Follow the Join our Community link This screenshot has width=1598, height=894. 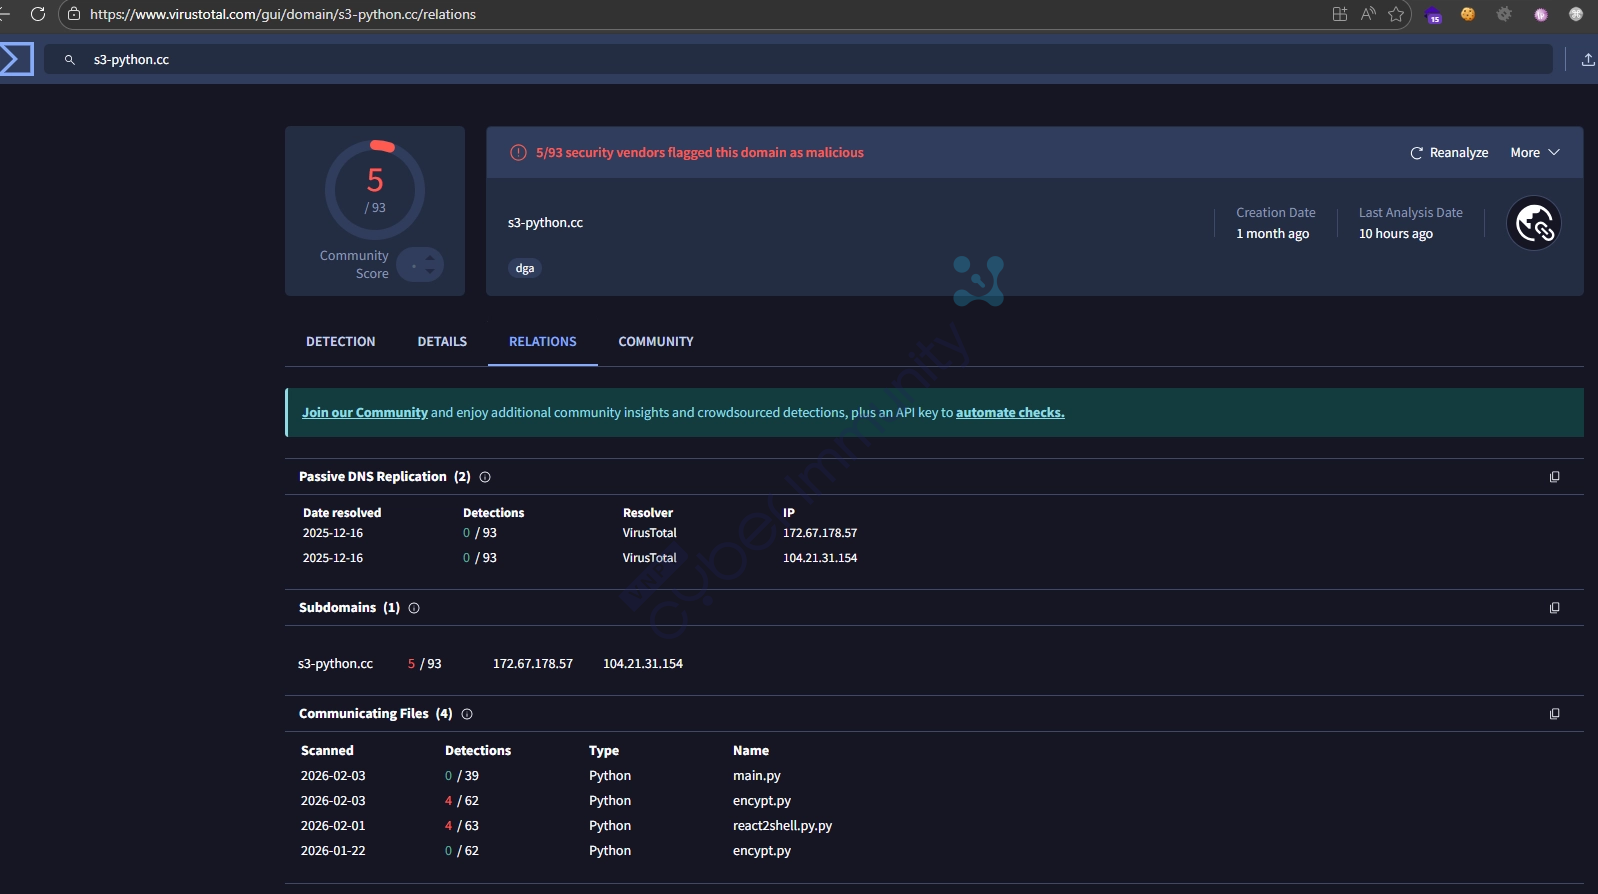(365, 413)
